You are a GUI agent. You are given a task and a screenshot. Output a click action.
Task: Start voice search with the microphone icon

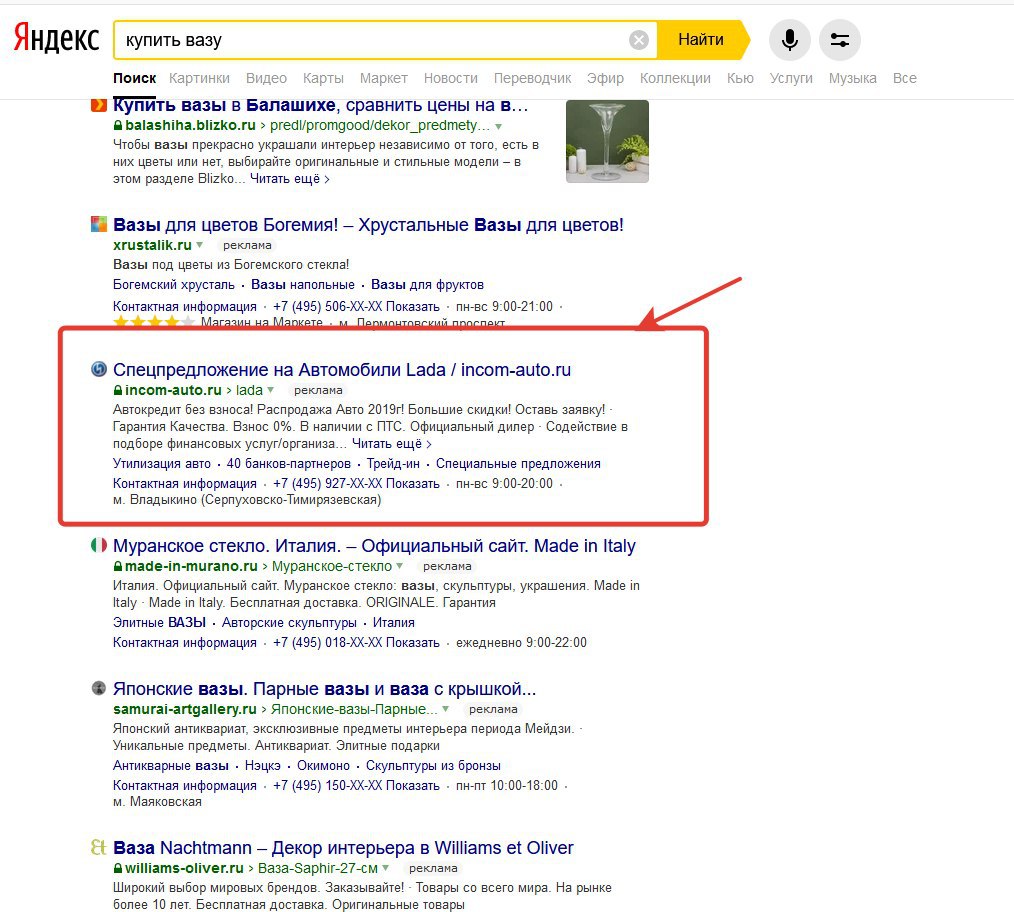[x=789, y=40]
